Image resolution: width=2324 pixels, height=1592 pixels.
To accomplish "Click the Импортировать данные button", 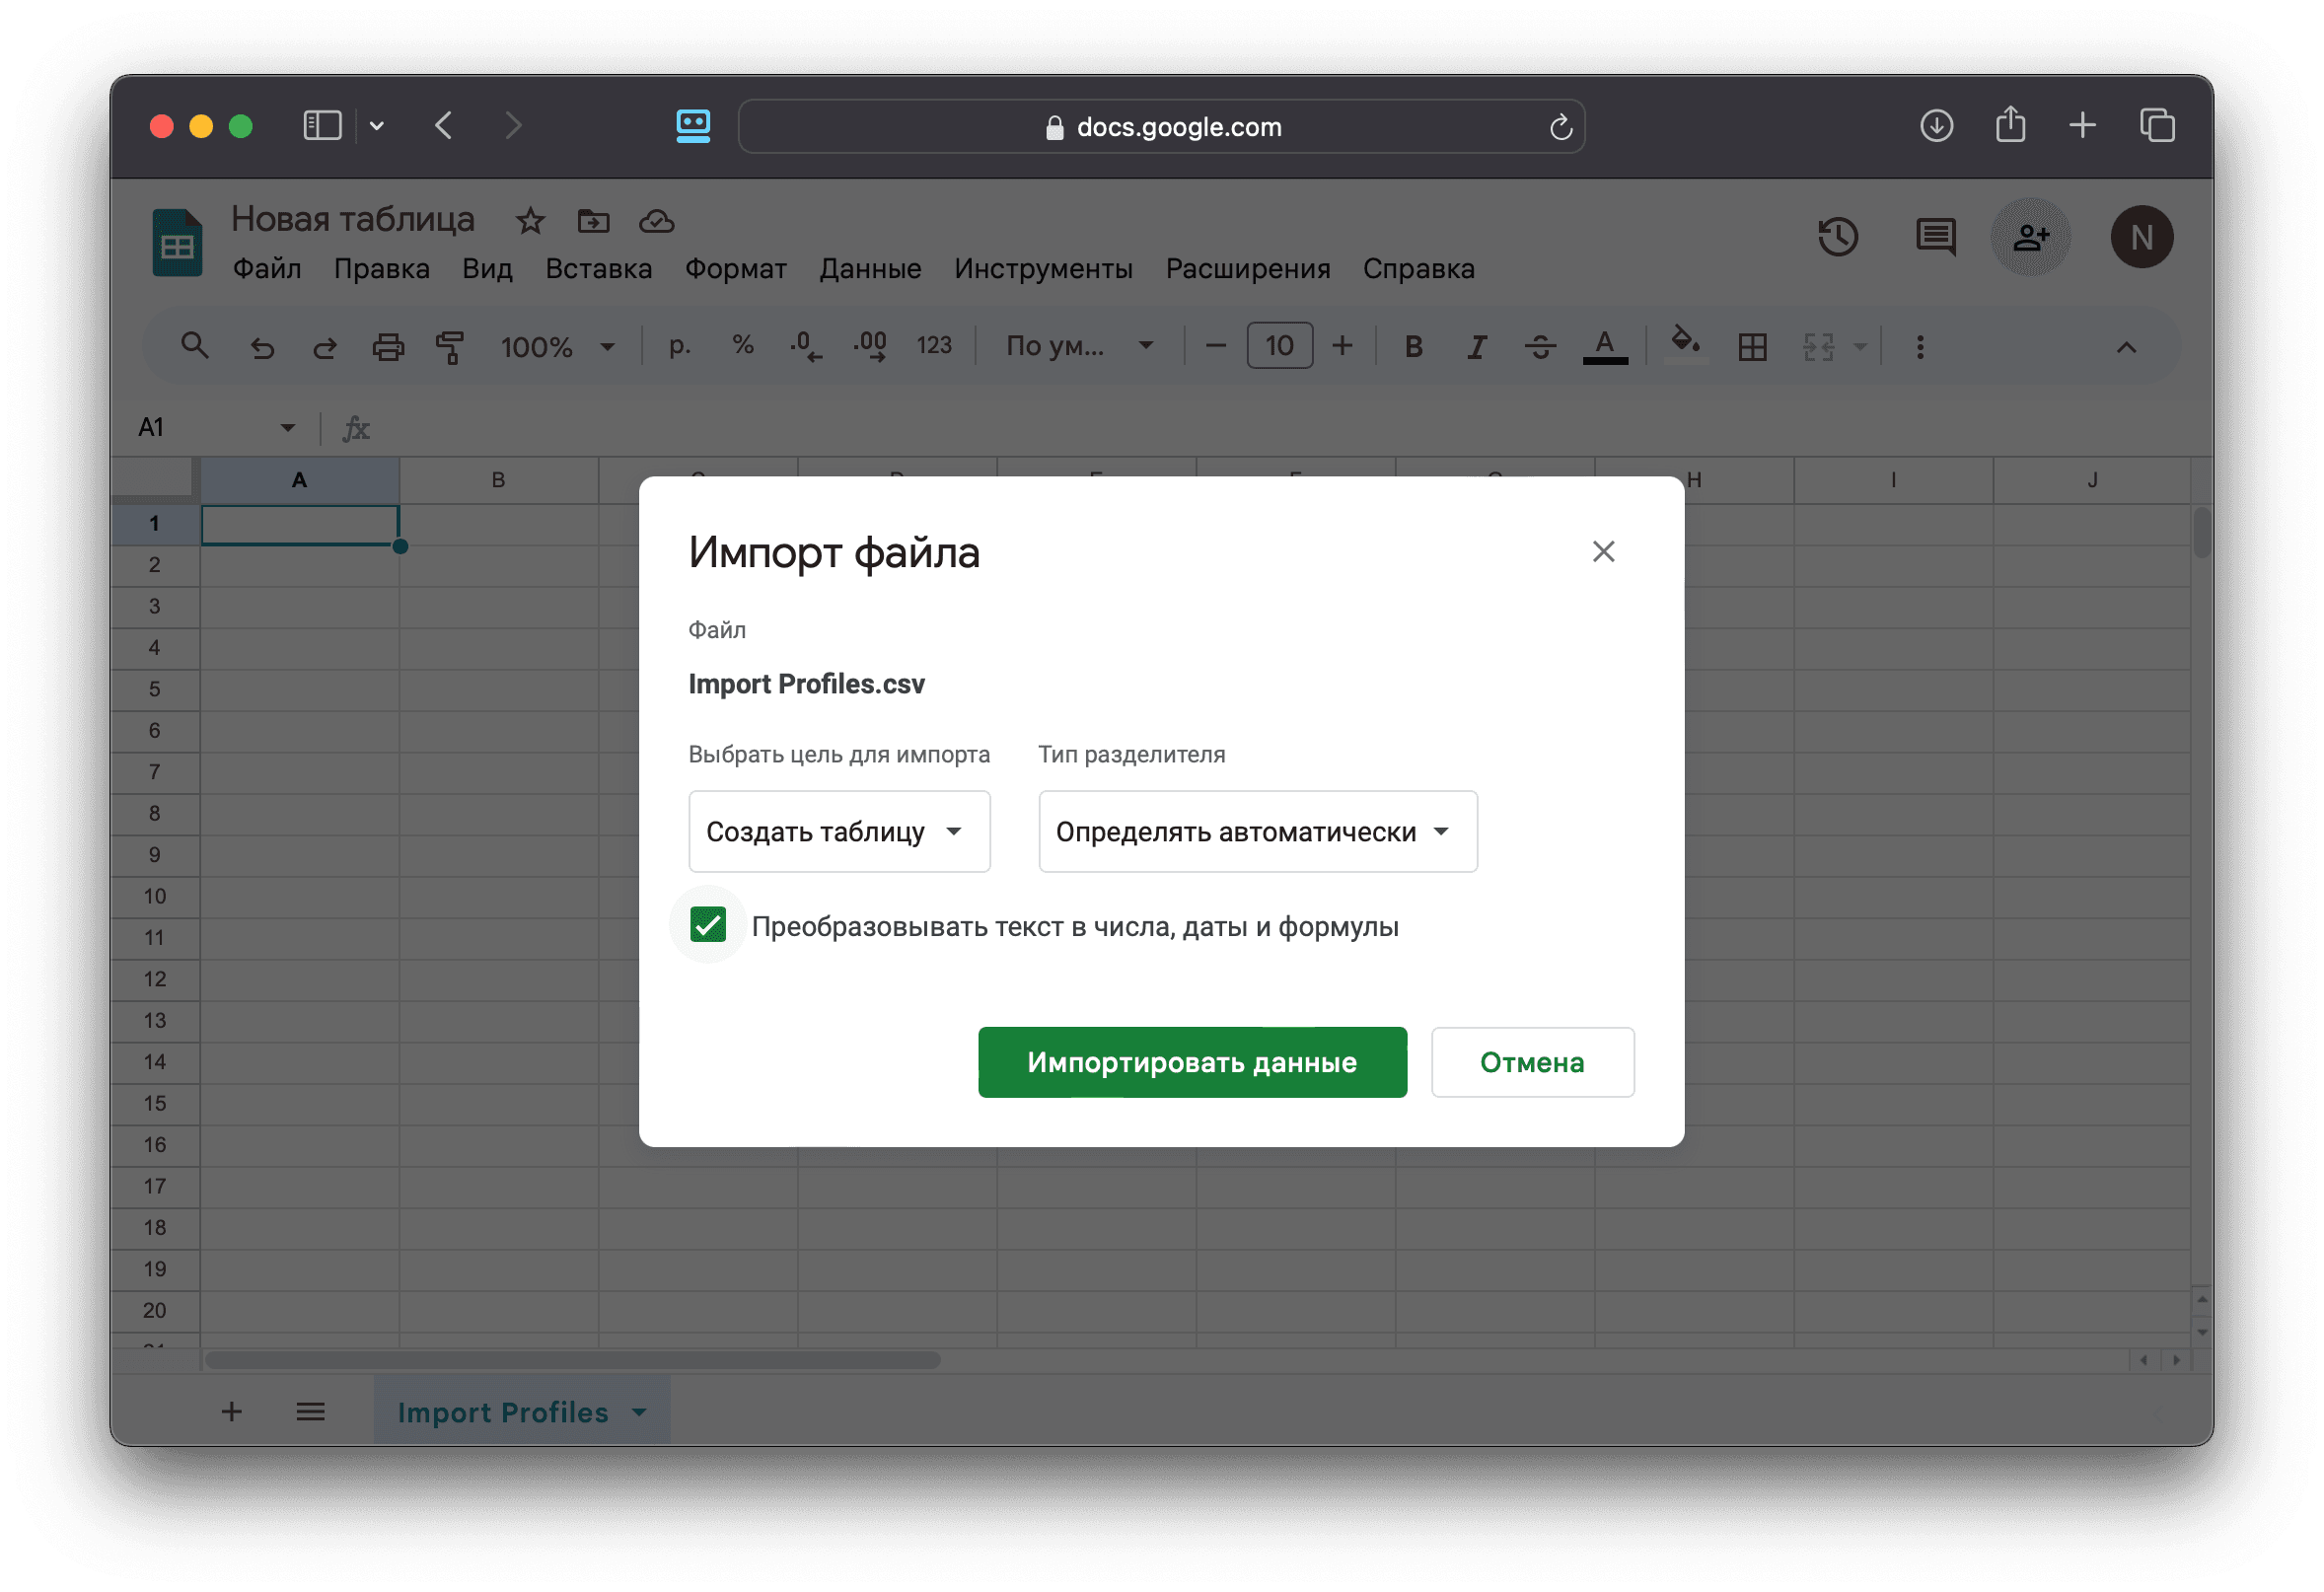I will [x=1191, y=1062].
